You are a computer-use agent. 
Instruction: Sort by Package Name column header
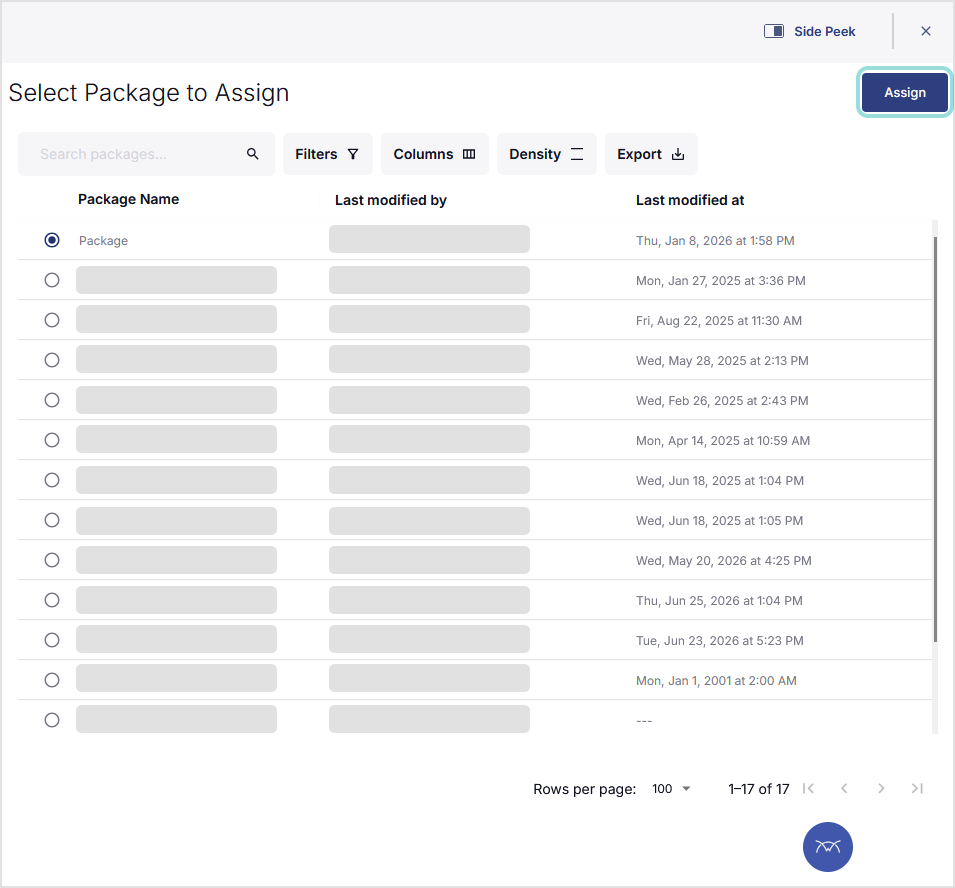click(x=129, y=199)
